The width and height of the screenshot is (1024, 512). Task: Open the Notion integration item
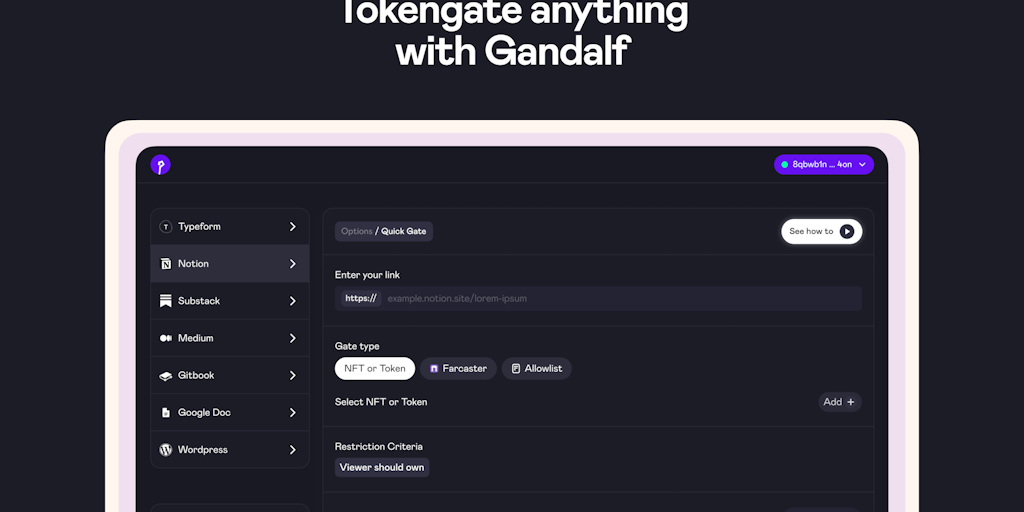tap(229, 264)
